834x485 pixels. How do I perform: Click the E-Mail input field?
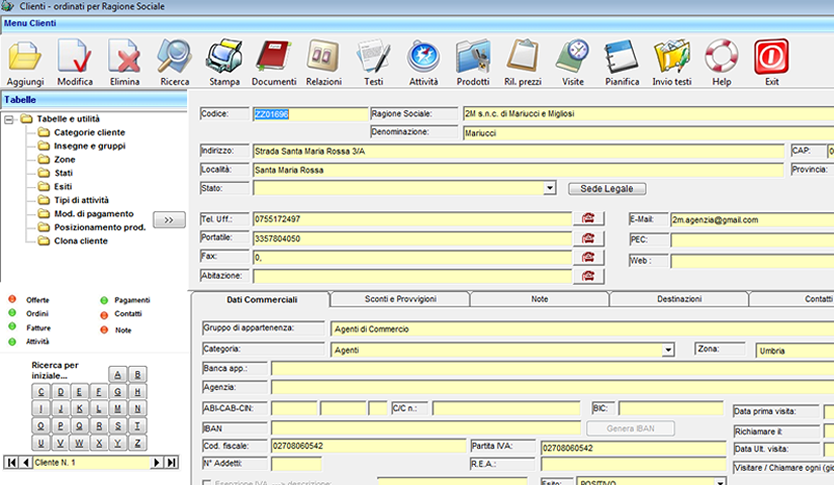pos(752,220)
